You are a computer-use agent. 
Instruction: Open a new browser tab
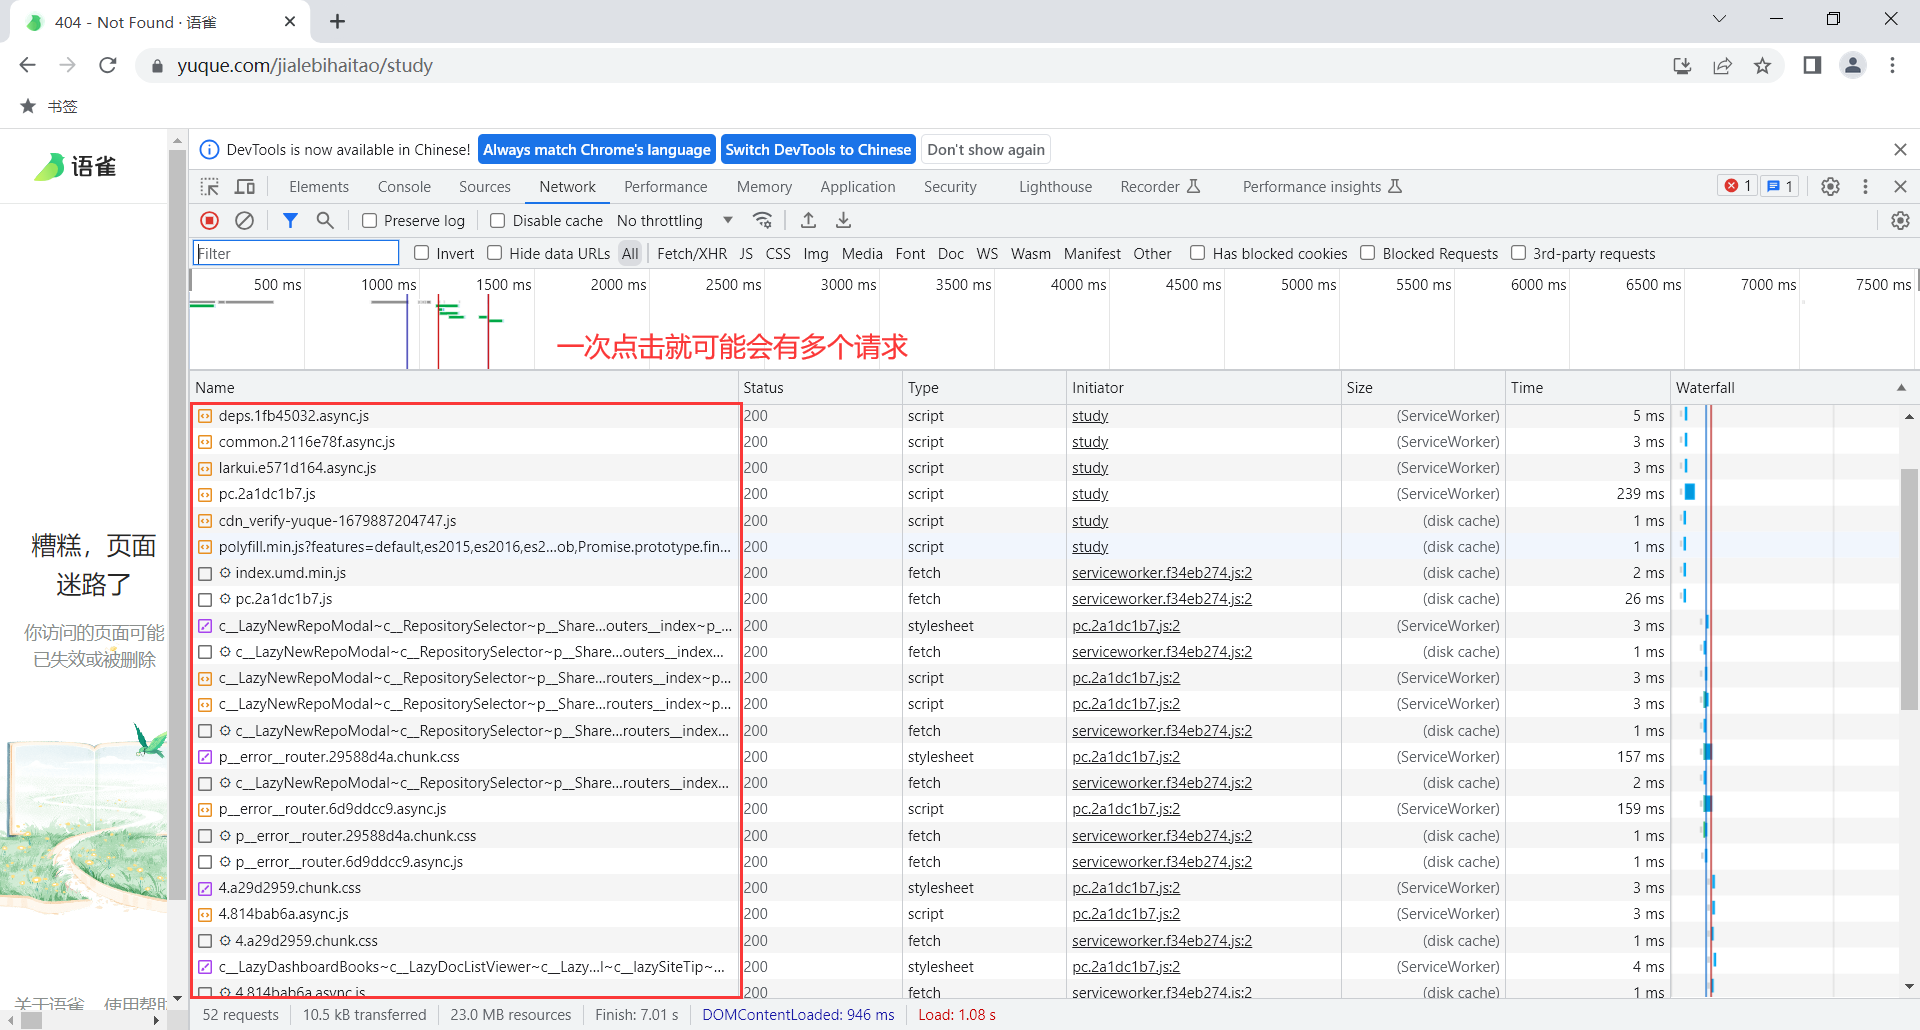click(337, 21)
